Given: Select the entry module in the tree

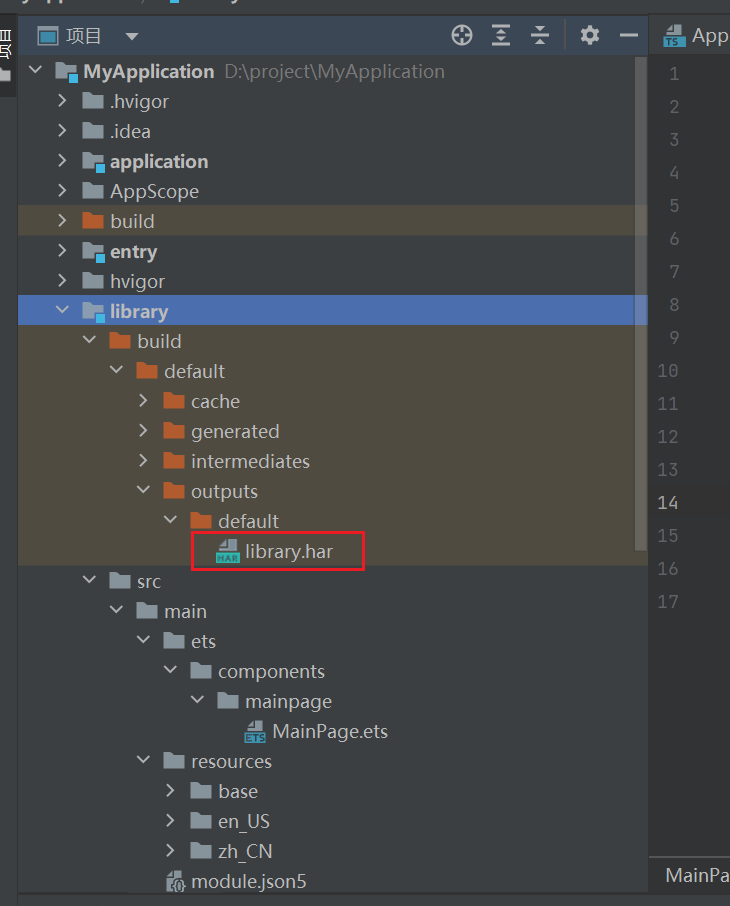Looking at the screenshot, I should [x=133, y=251].
